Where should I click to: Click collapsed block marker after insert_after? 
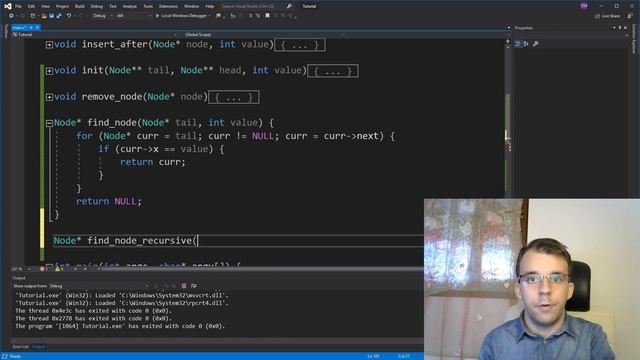[x=300, y=45]
